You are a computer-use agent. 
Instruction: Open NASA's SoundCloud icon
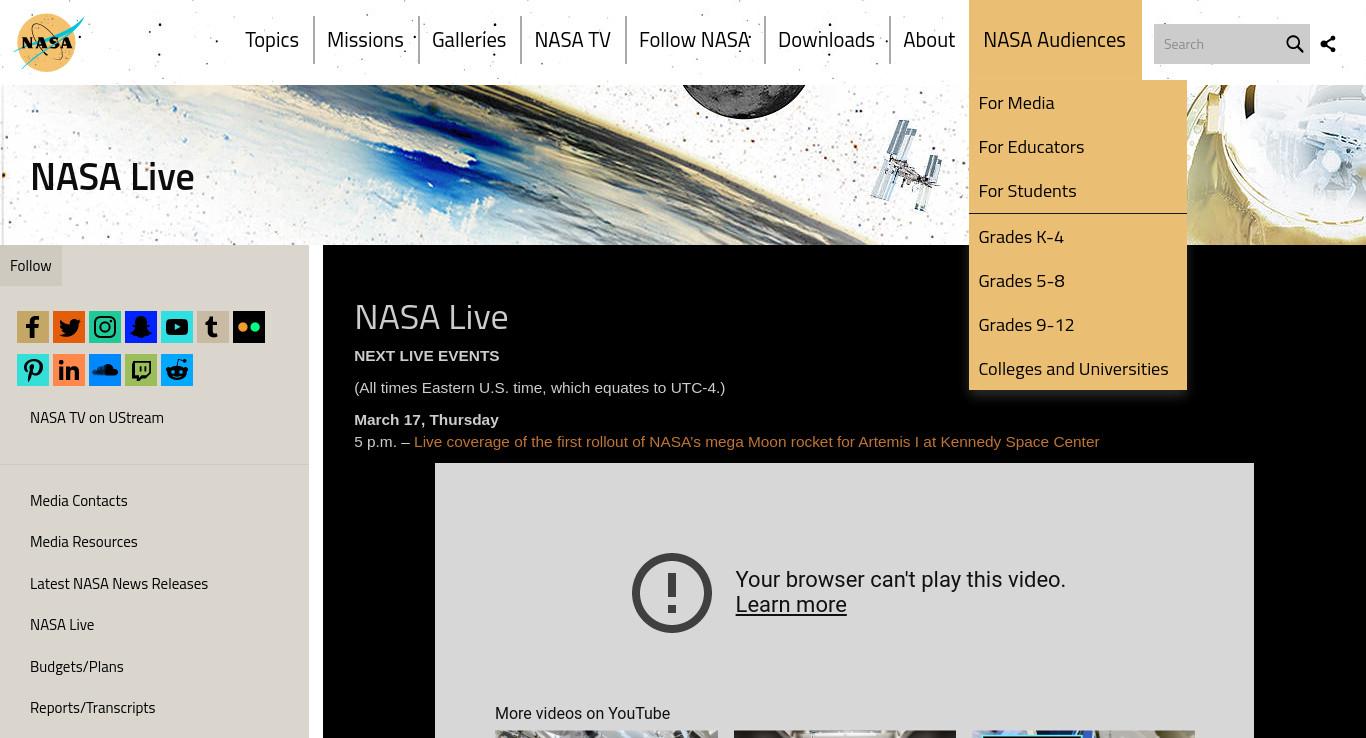pyautogui.click(x=105, y=370)
